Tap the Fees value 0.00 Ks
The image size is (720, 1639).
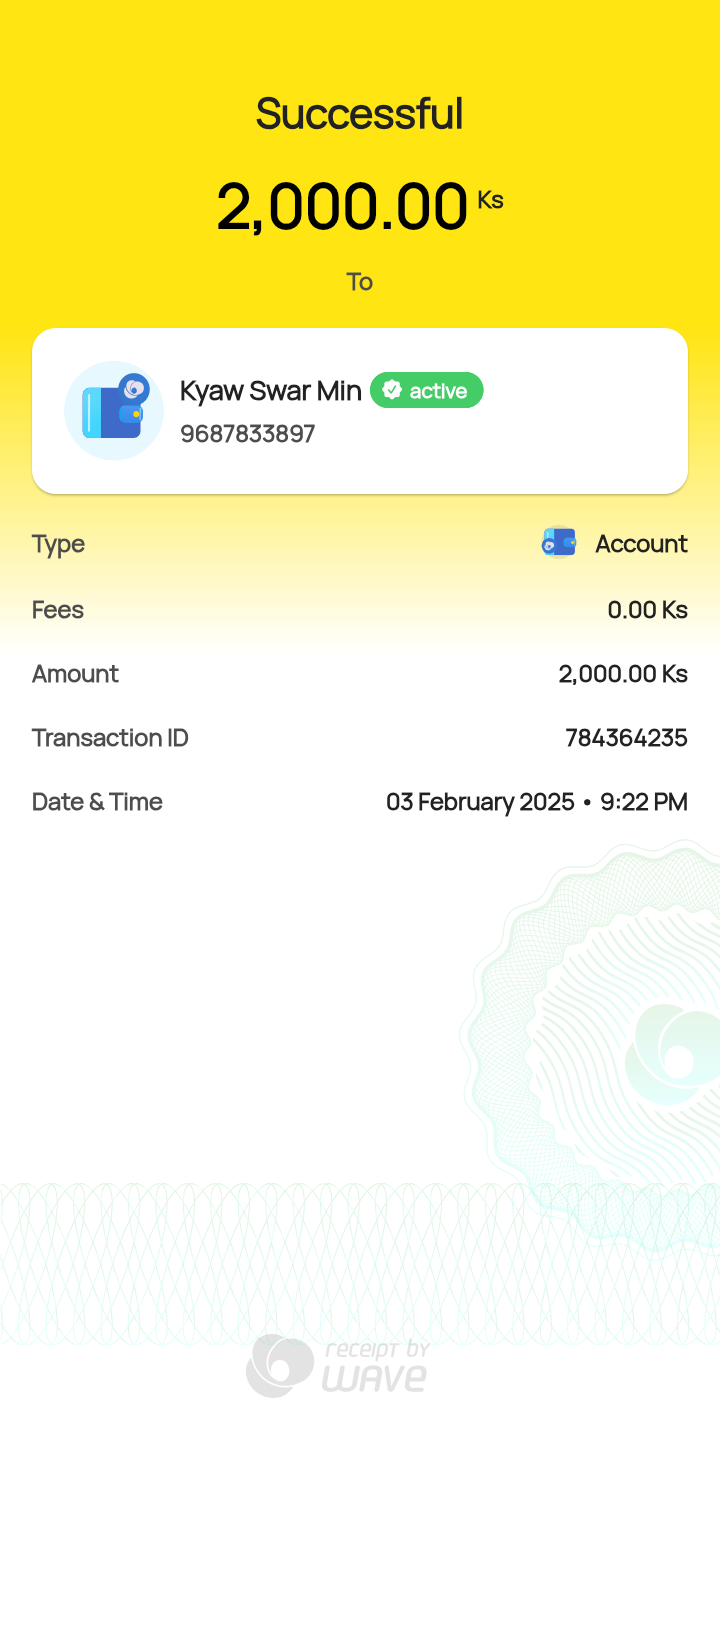(647, 610)
